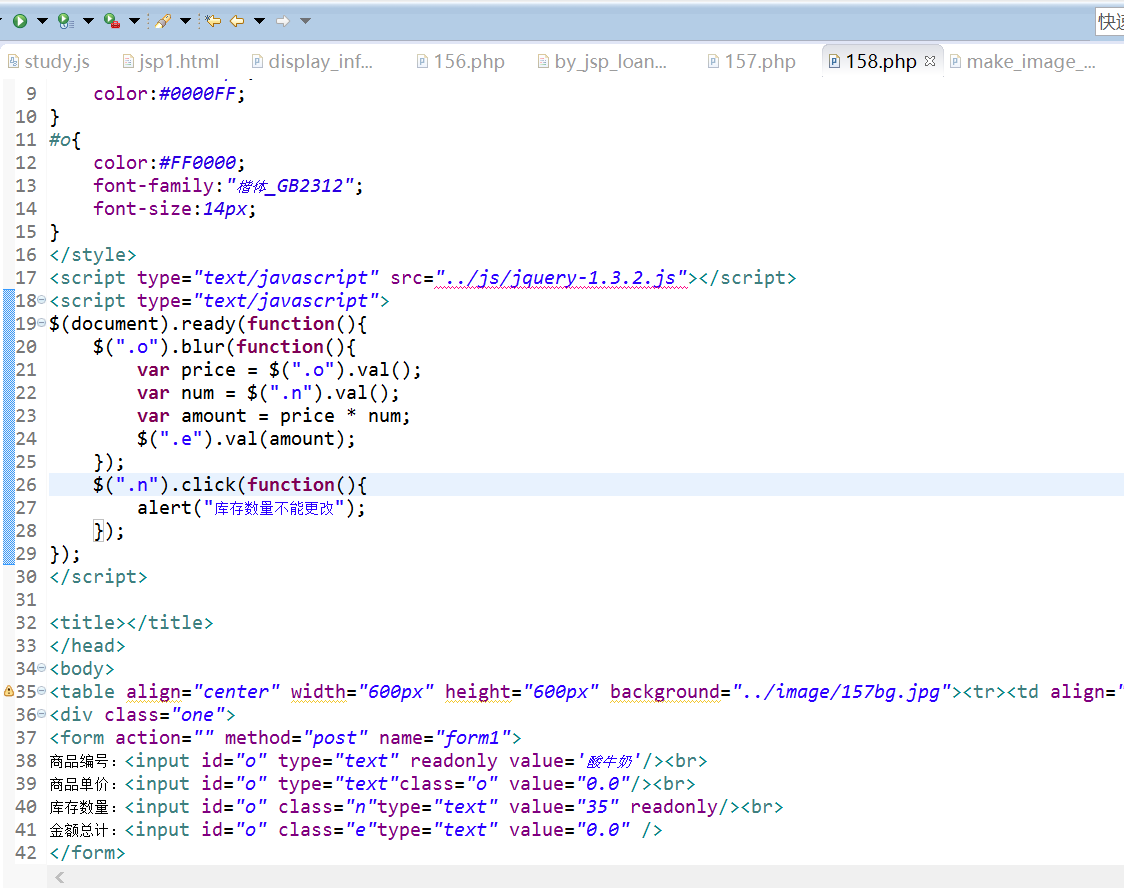Click the 156.php file icon
Screen dimensions: 1124x888
pyautogui.click(x=422, y=62)
